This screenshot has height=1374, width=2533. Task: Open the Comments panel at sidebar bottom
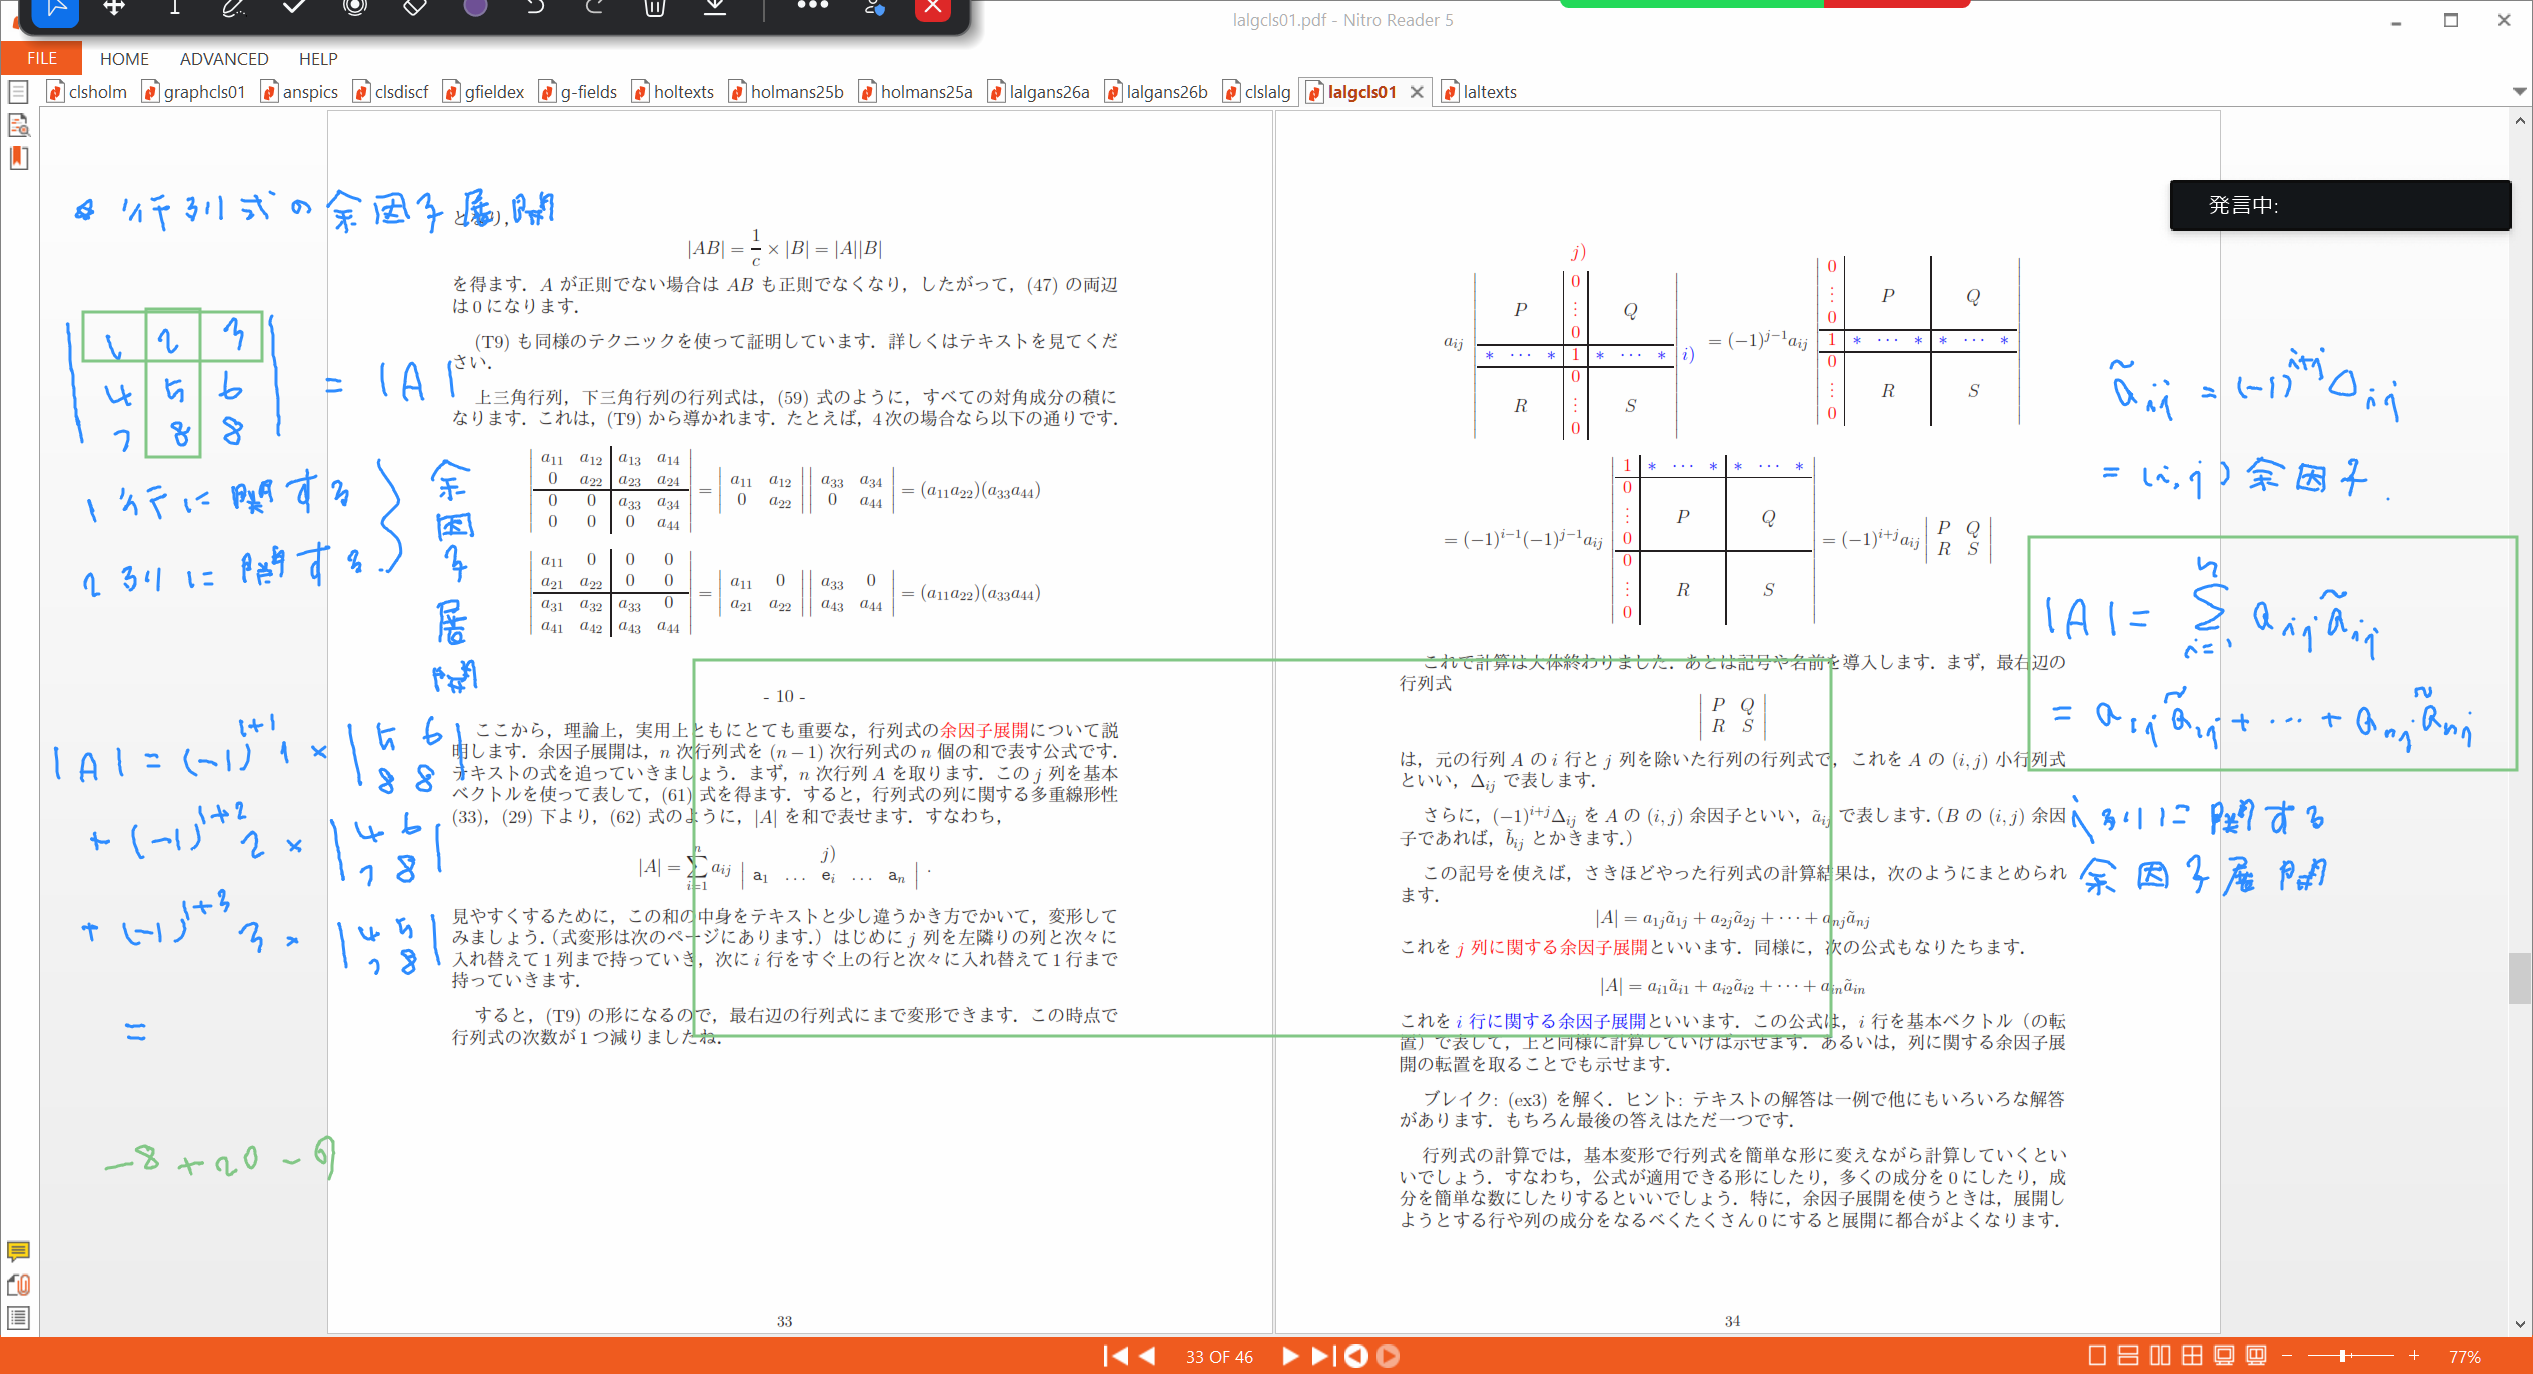click(18, 1251)
